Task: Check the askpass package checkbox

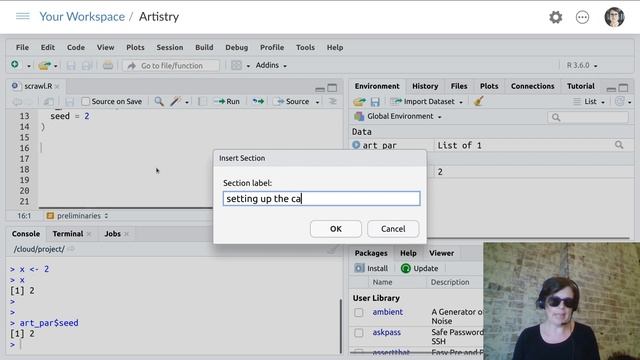Action: coord(358,333)
